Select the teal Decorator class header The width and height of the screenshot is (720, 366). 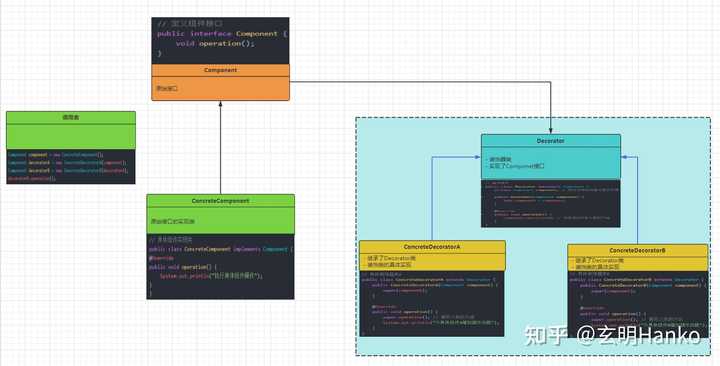pos(551,141)
